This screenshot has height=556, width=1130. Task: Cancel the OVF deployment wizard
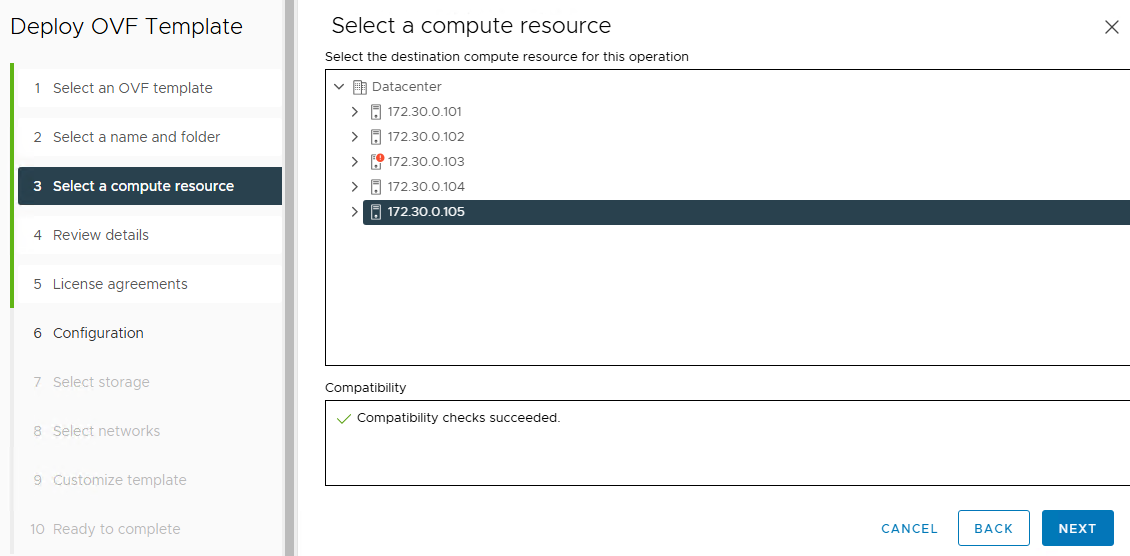point(909,528)
